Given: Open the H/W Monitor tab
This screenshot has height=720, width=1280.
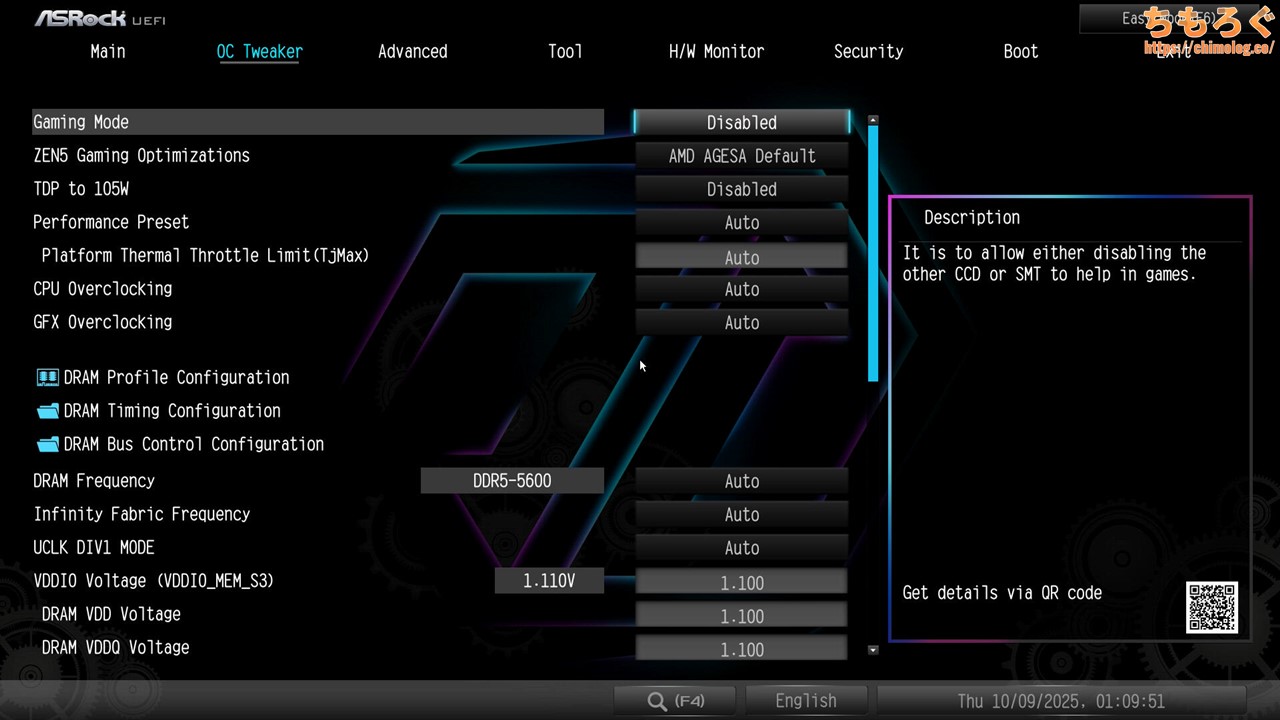Looking at the screenshot, I should coord(716,52).
